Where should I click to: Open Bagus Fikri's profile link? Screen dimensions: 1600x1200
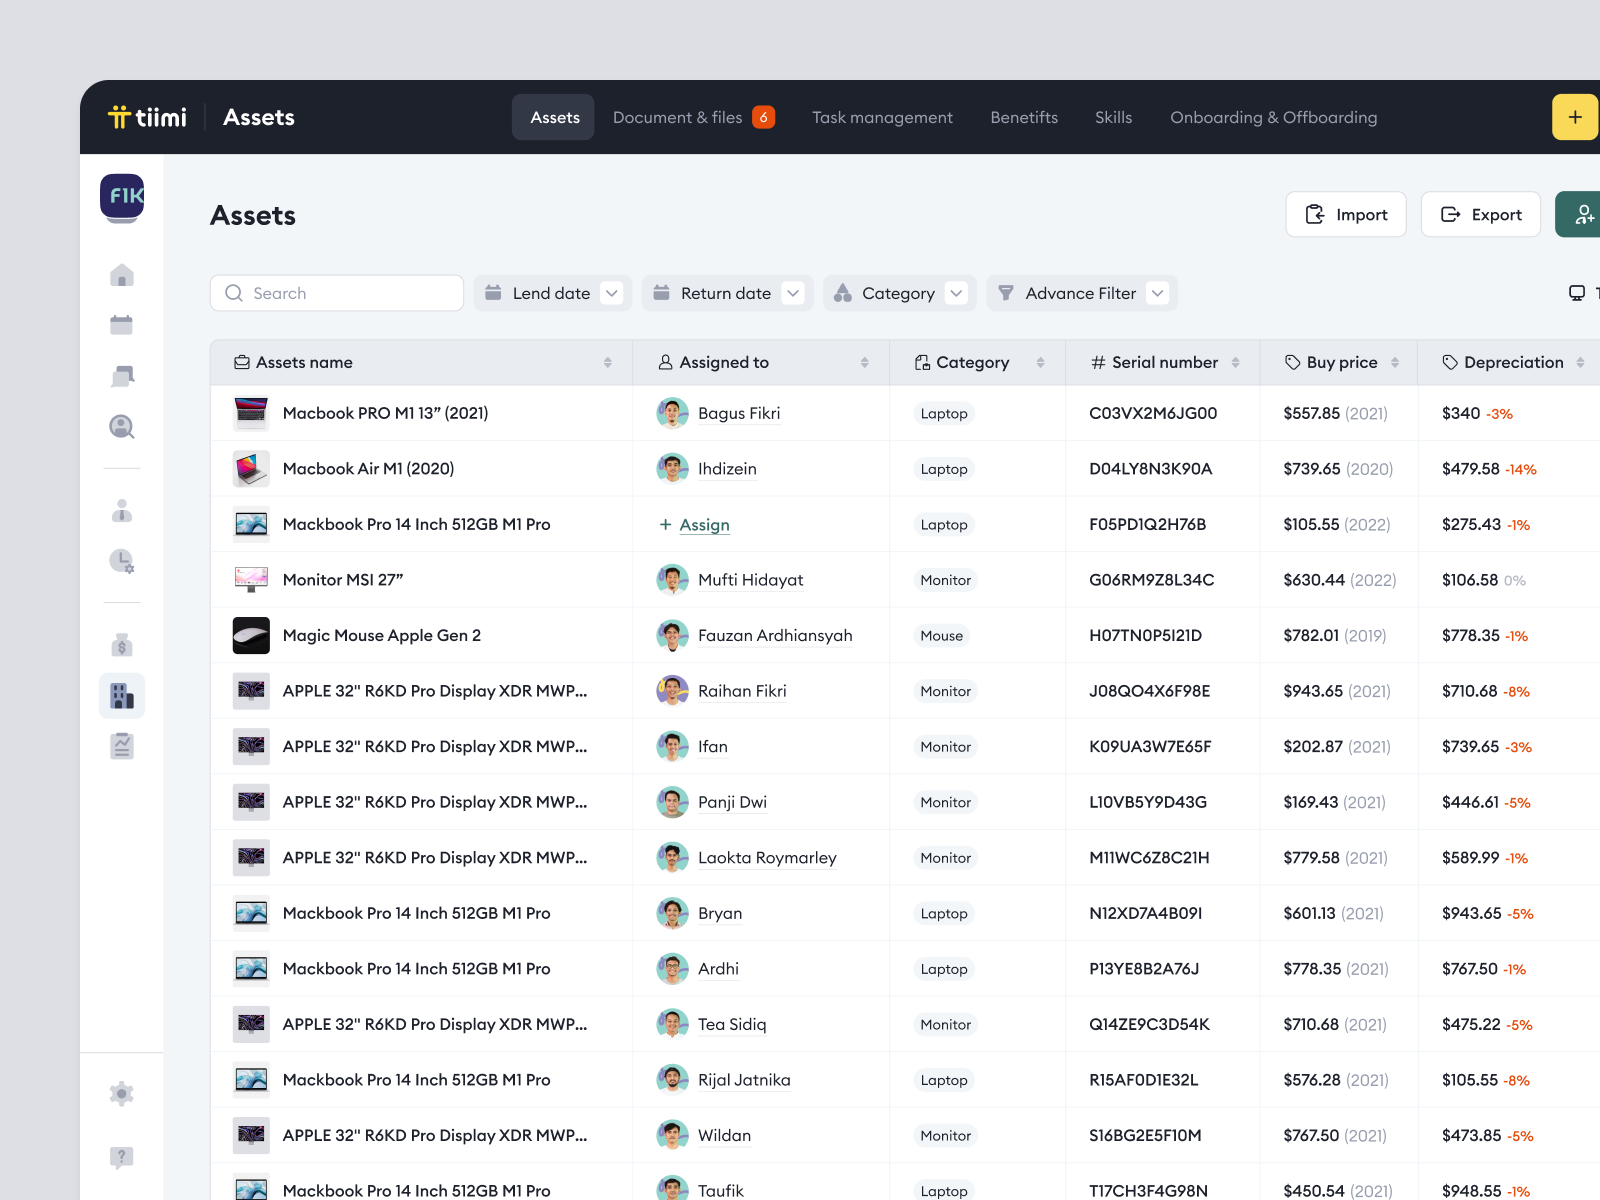tap(739, 413)
